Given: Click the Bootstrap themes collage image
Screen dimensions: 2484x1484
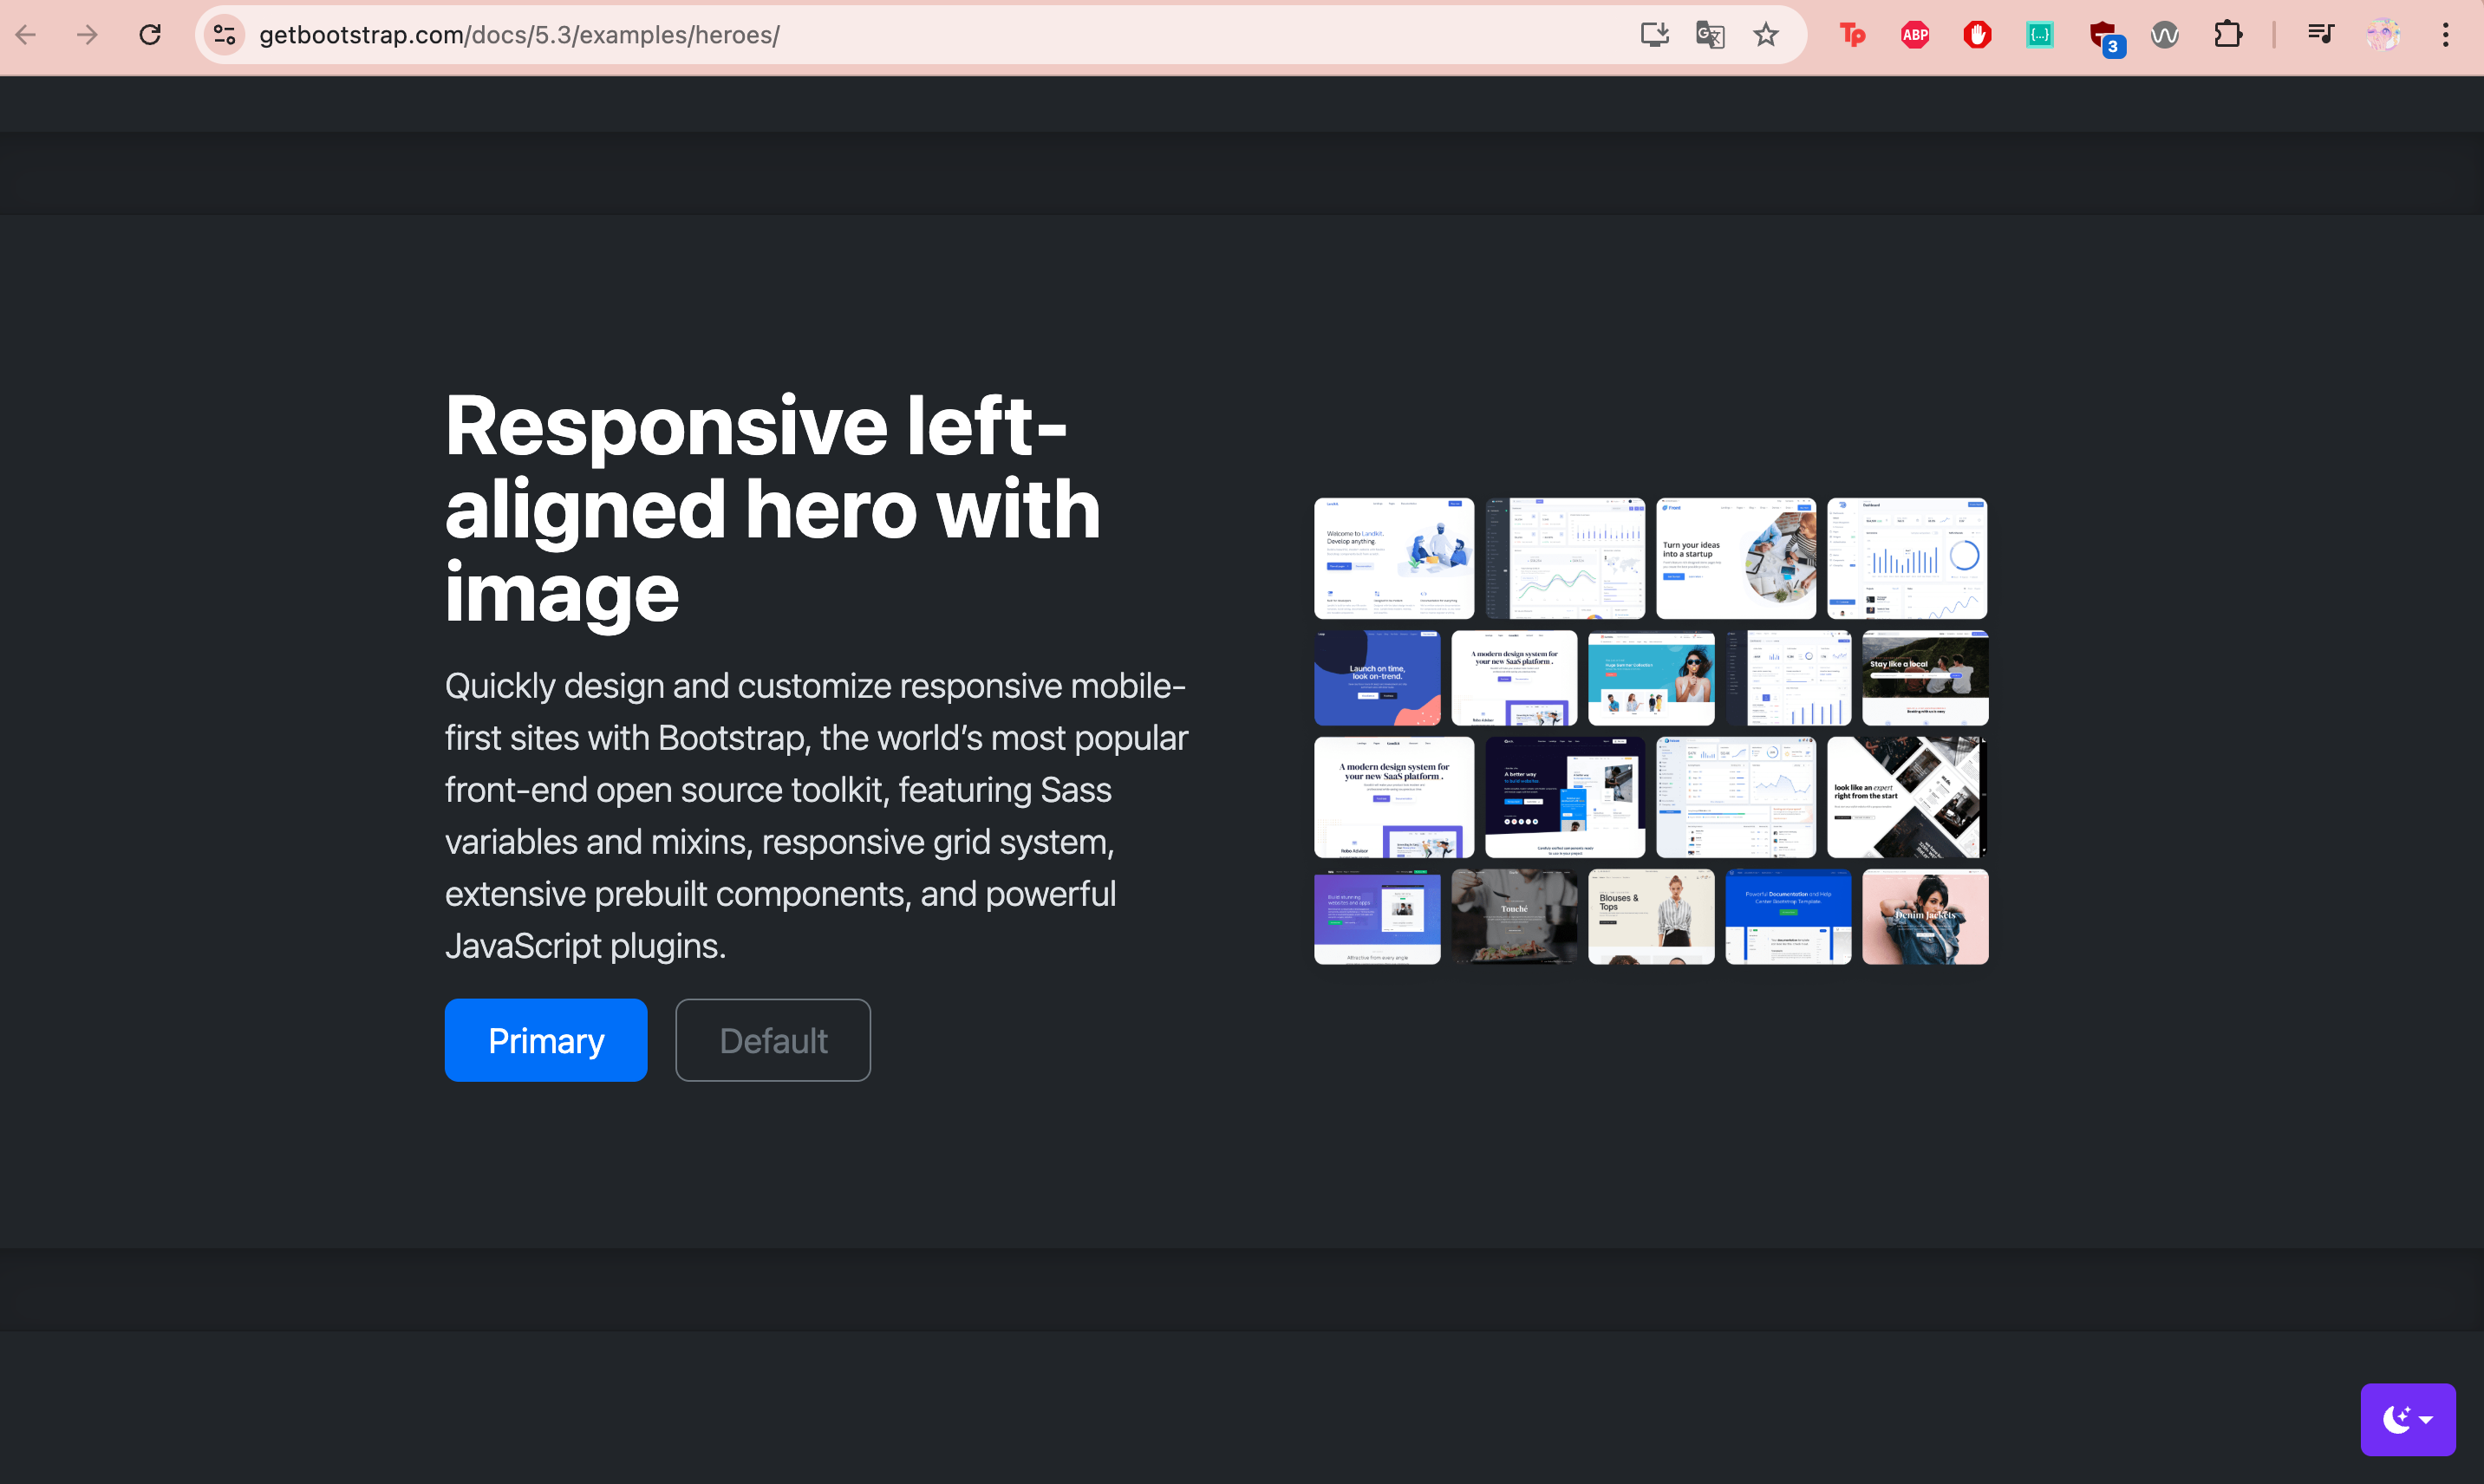Looking at the screenshot, I should pos(1650,731).
